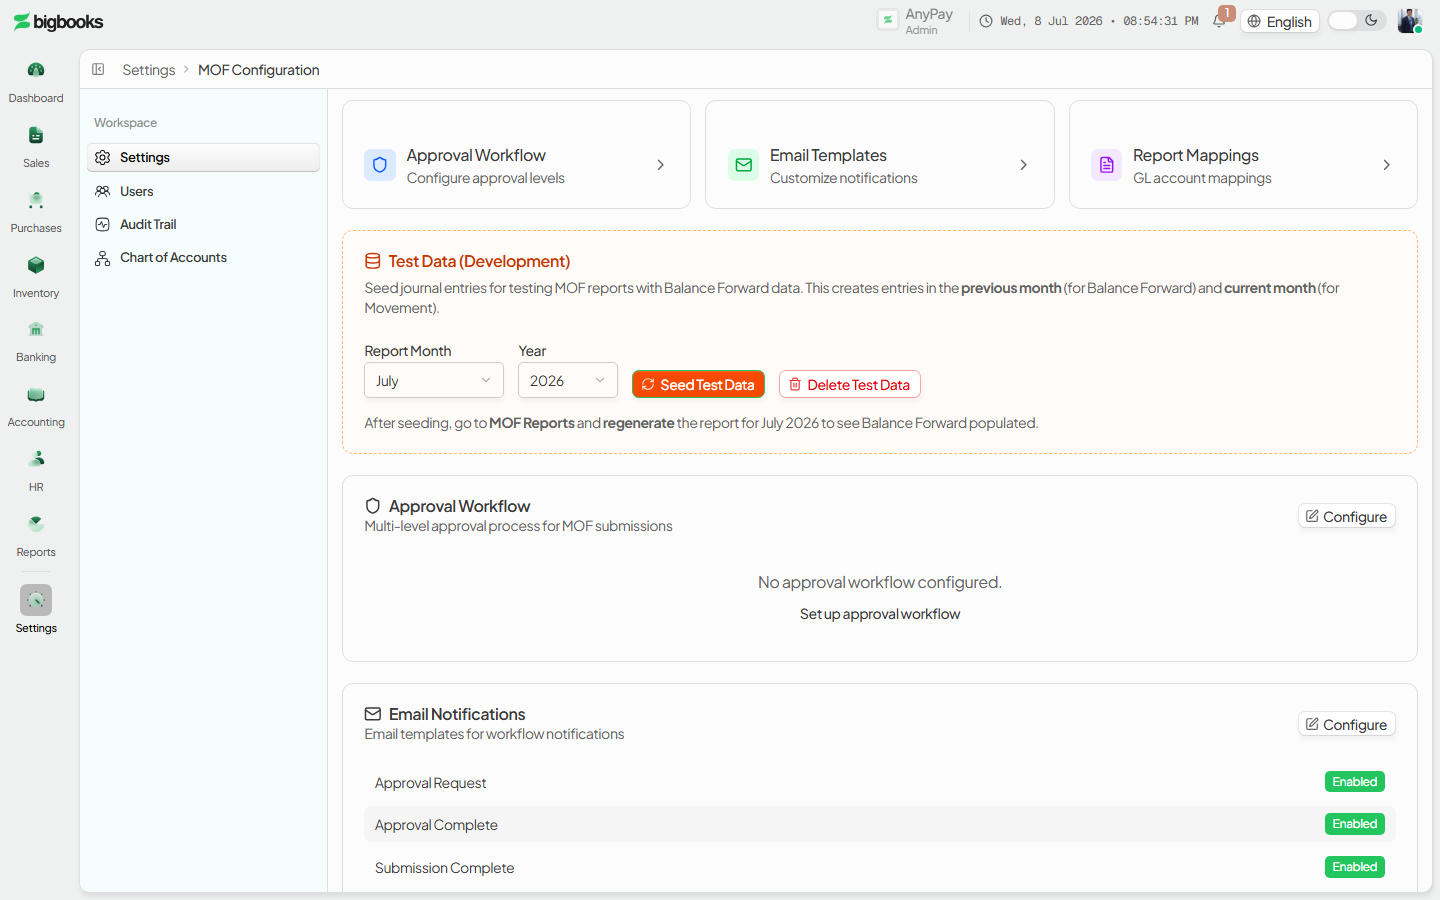Open the Inventory module icon
The width and height of the screenshot is (1440, 900).
tap(36, 265)
